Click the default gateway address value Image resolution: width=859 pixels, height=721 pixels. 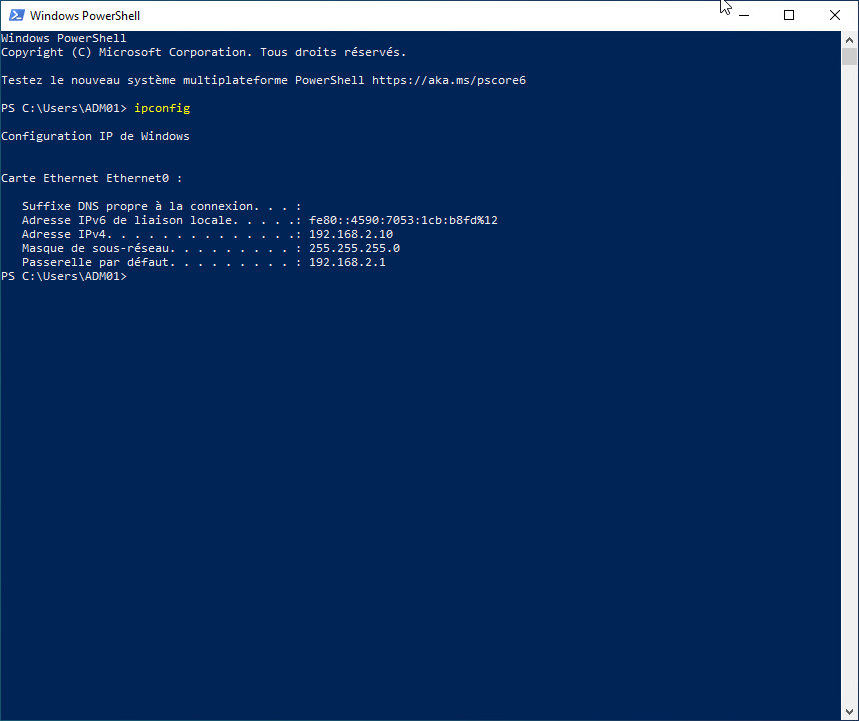[347, 262]
